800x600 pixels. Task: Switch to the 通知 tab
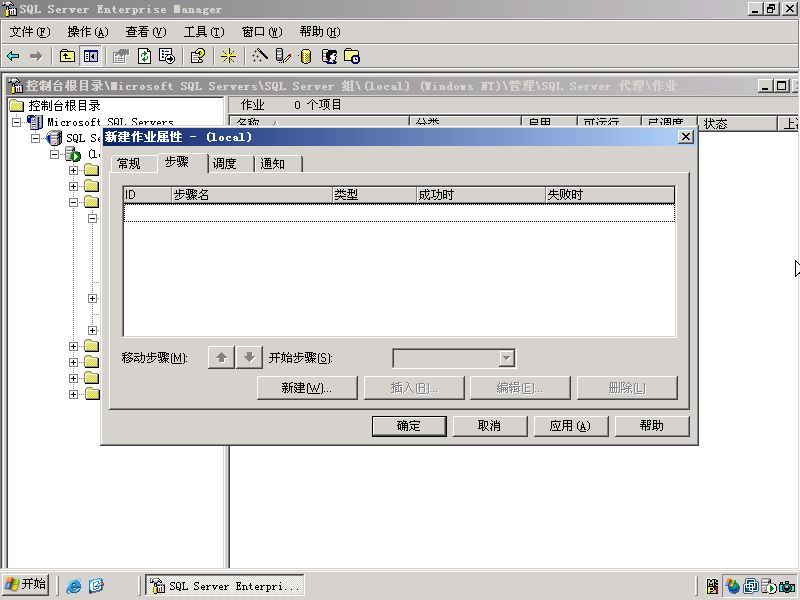[x=278, y=164]
